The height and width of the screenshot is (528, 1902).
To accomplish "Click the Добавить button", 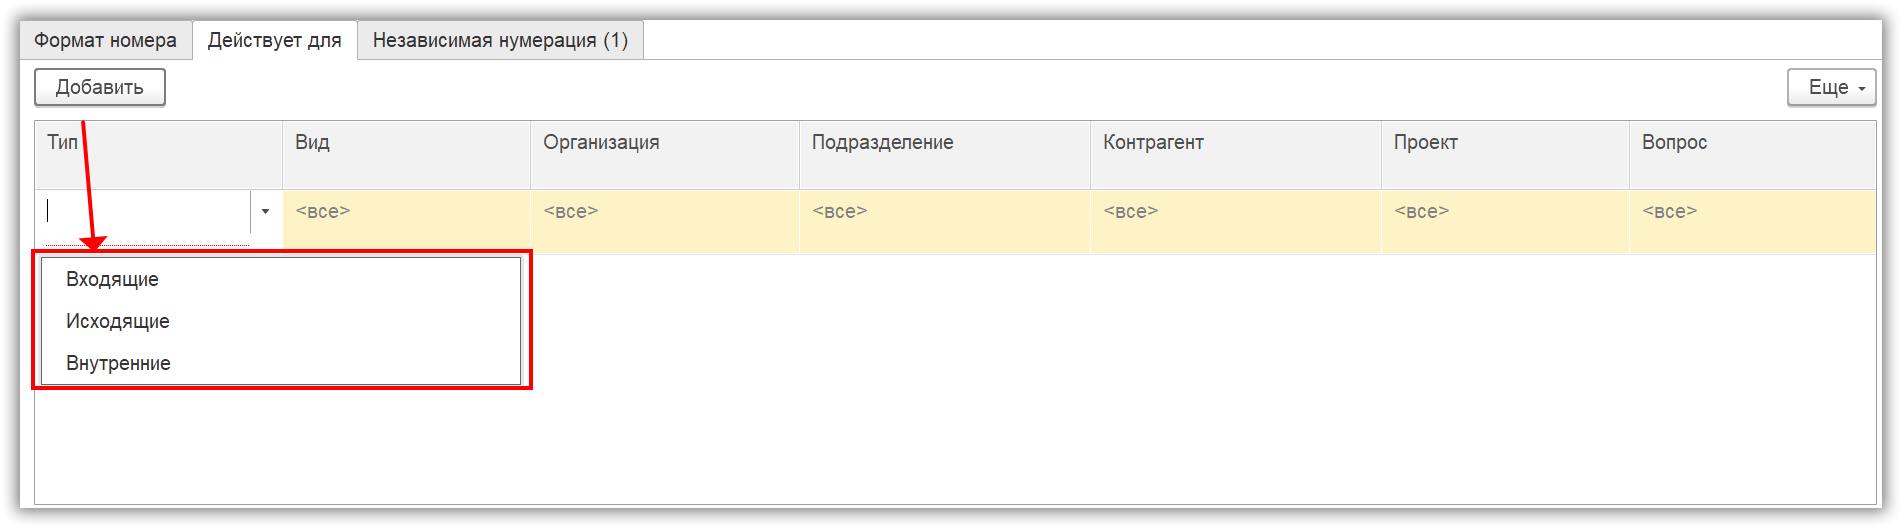I will coord(100,88).
